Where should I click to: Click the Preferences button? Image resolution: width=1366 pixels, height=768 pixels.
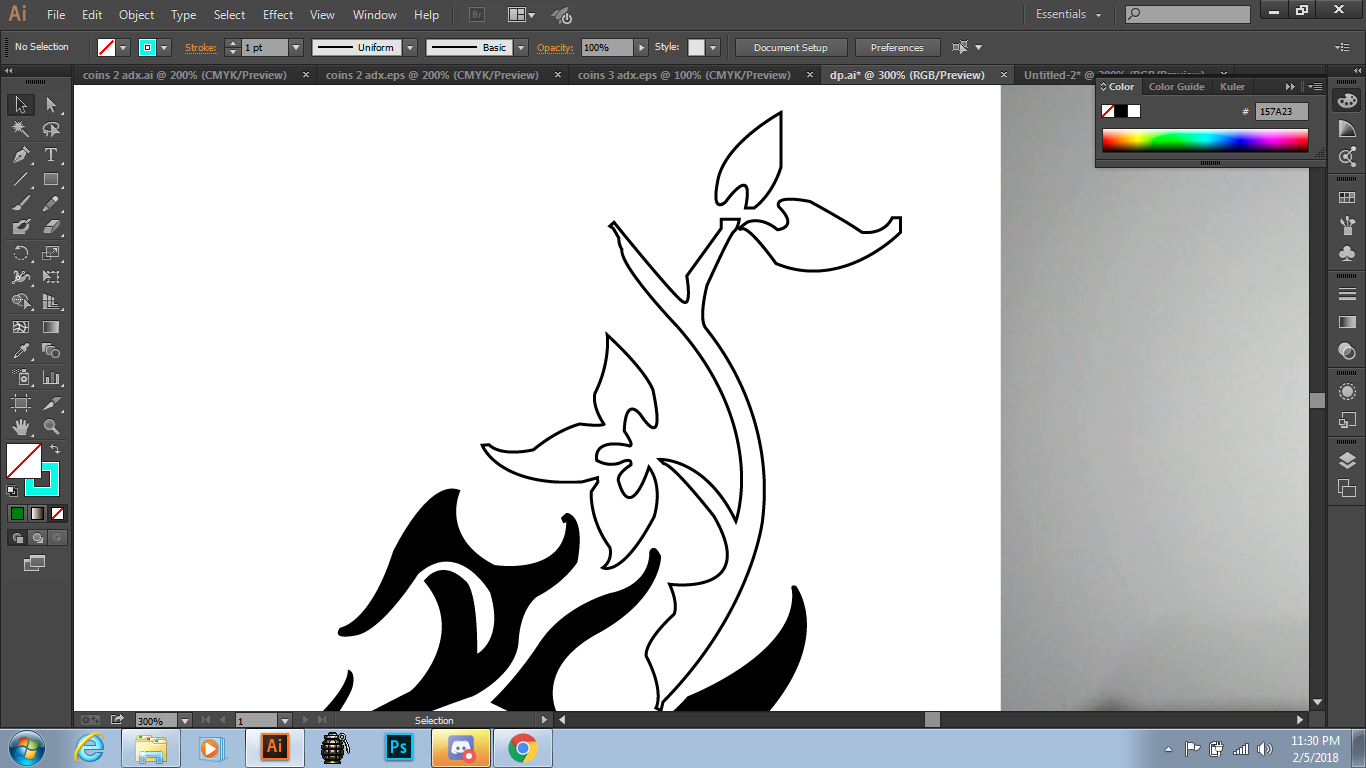(x=897, y=48)
